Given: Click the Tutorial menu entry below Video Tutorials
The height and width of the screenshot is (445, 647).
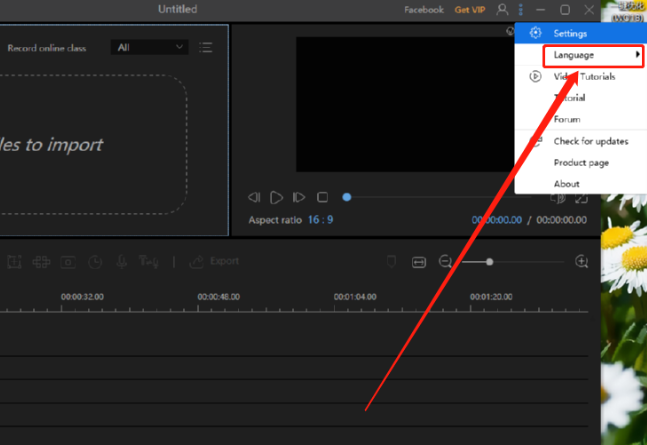Looking at the screenshot, I should coord(581,98).
